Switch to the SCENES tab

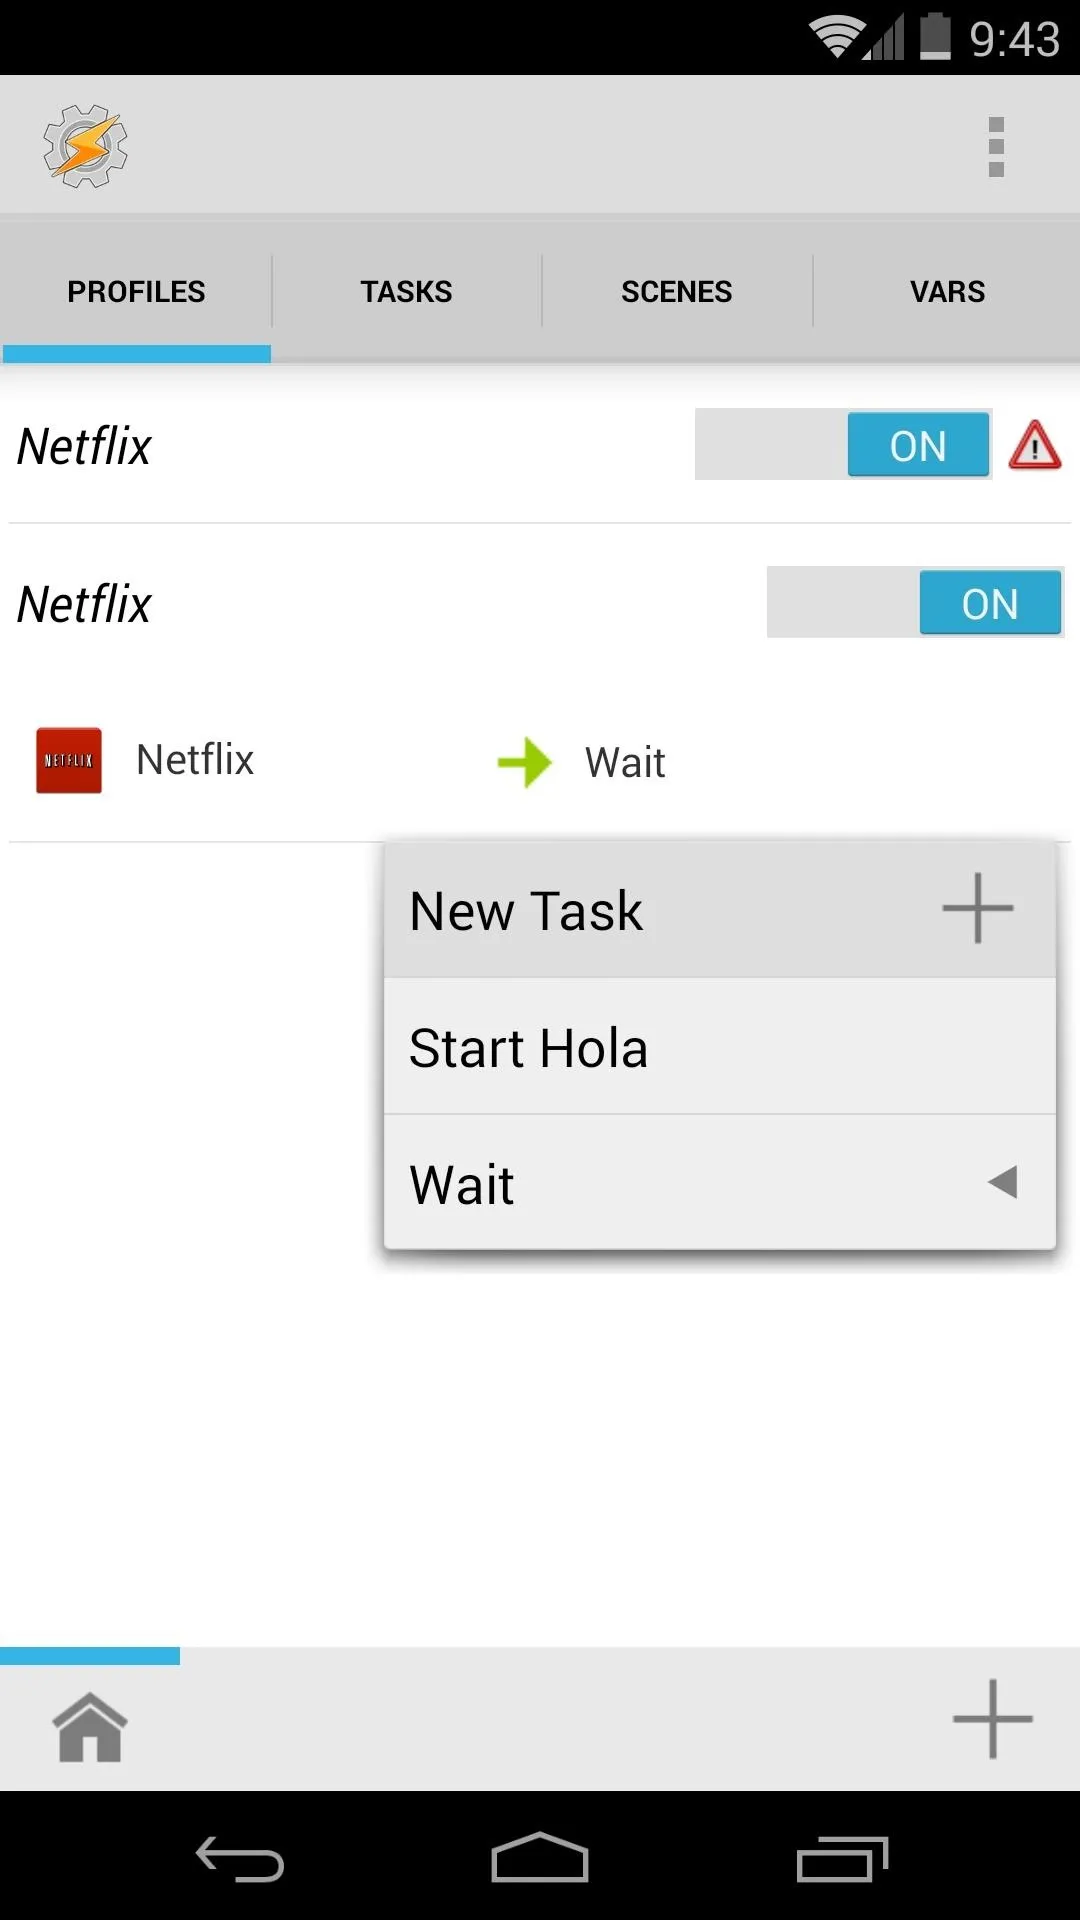[x=677, y=291]
